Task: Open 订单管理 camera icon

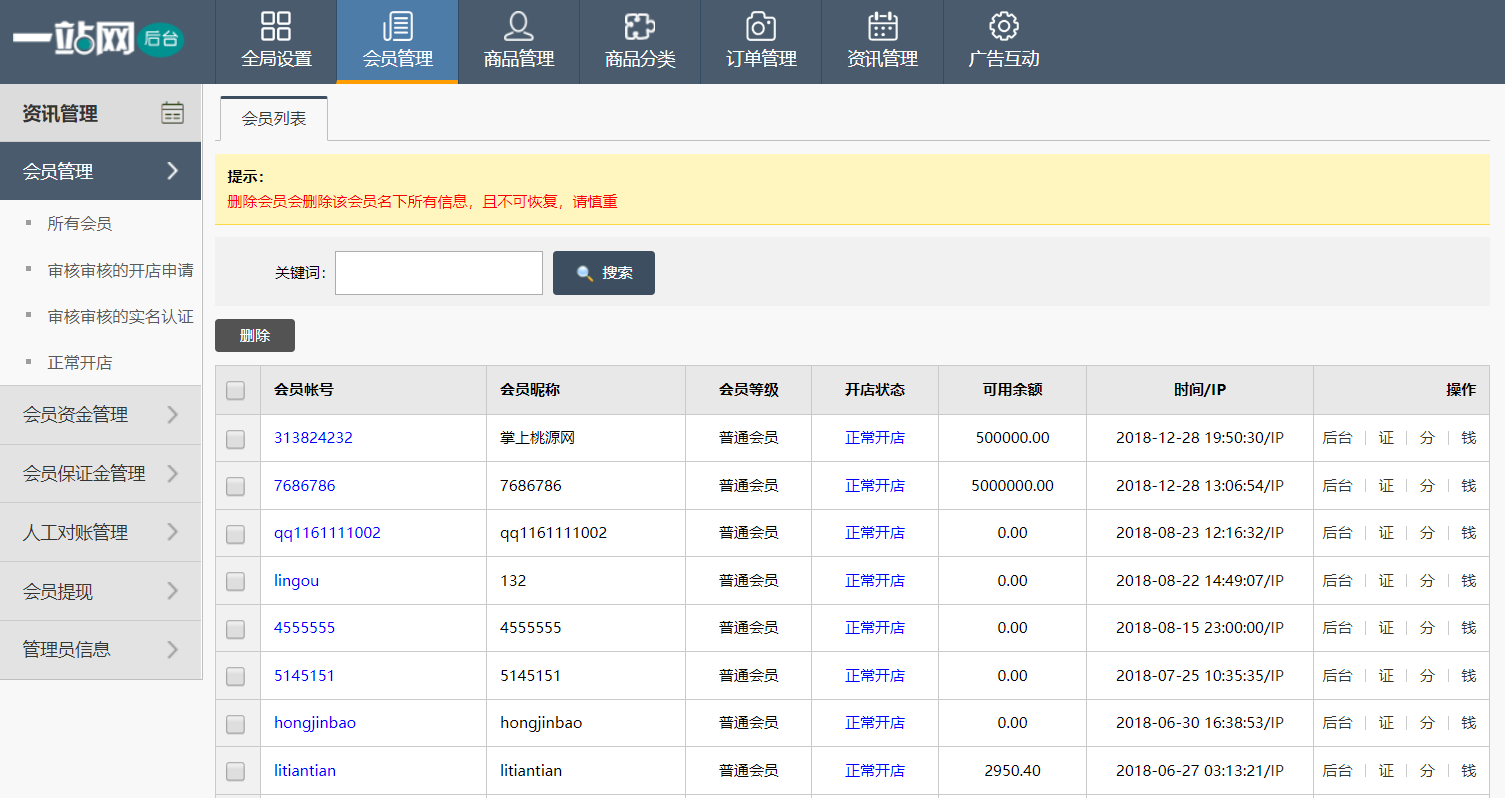Action: (761, 26)
